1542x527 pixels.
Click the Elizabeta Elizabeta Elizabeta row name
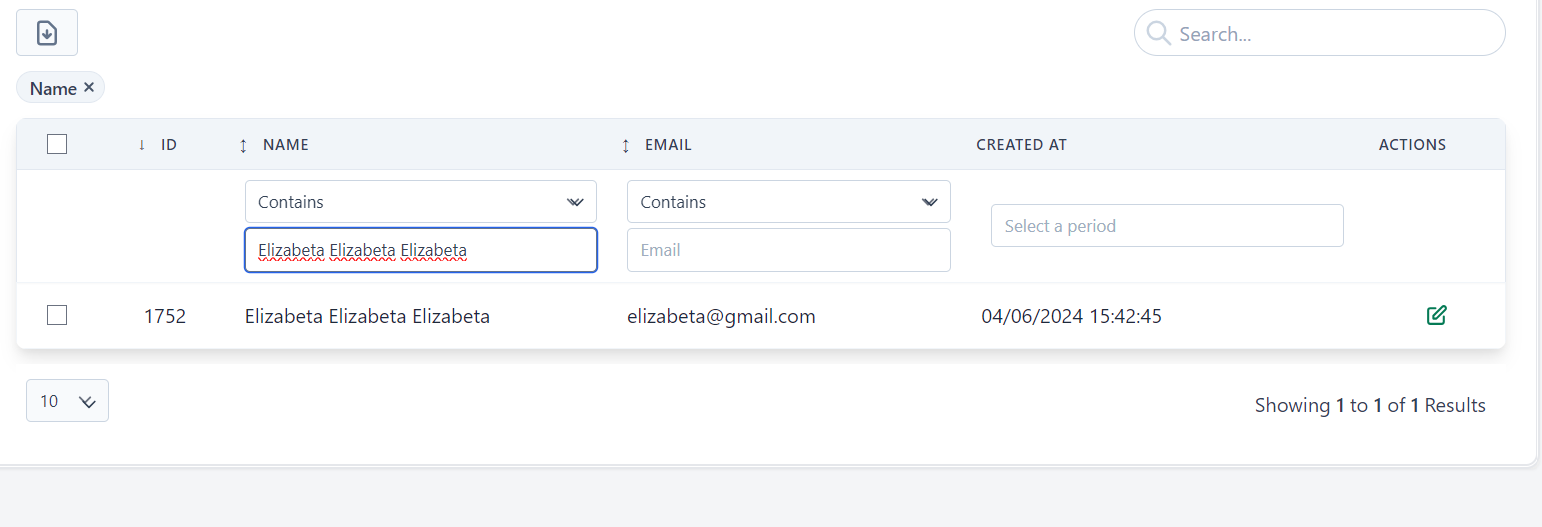367,317
